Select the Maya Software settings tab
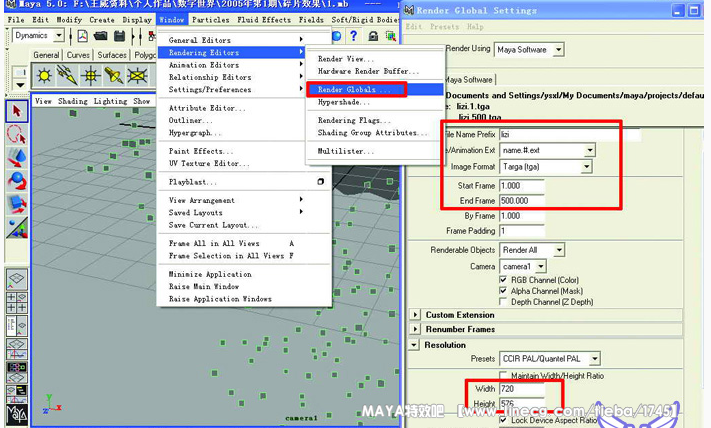This screenshot has width=711, height=428. [x=469, y=80]
